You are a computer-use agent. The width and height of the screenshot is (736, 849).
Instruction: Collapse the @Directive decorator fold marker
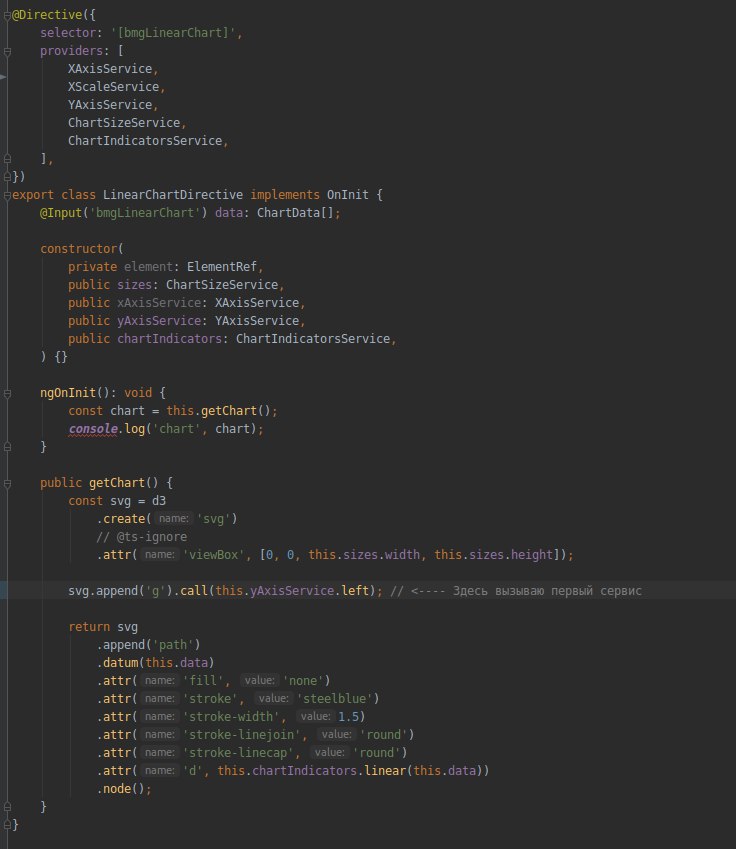coord(7,15)
